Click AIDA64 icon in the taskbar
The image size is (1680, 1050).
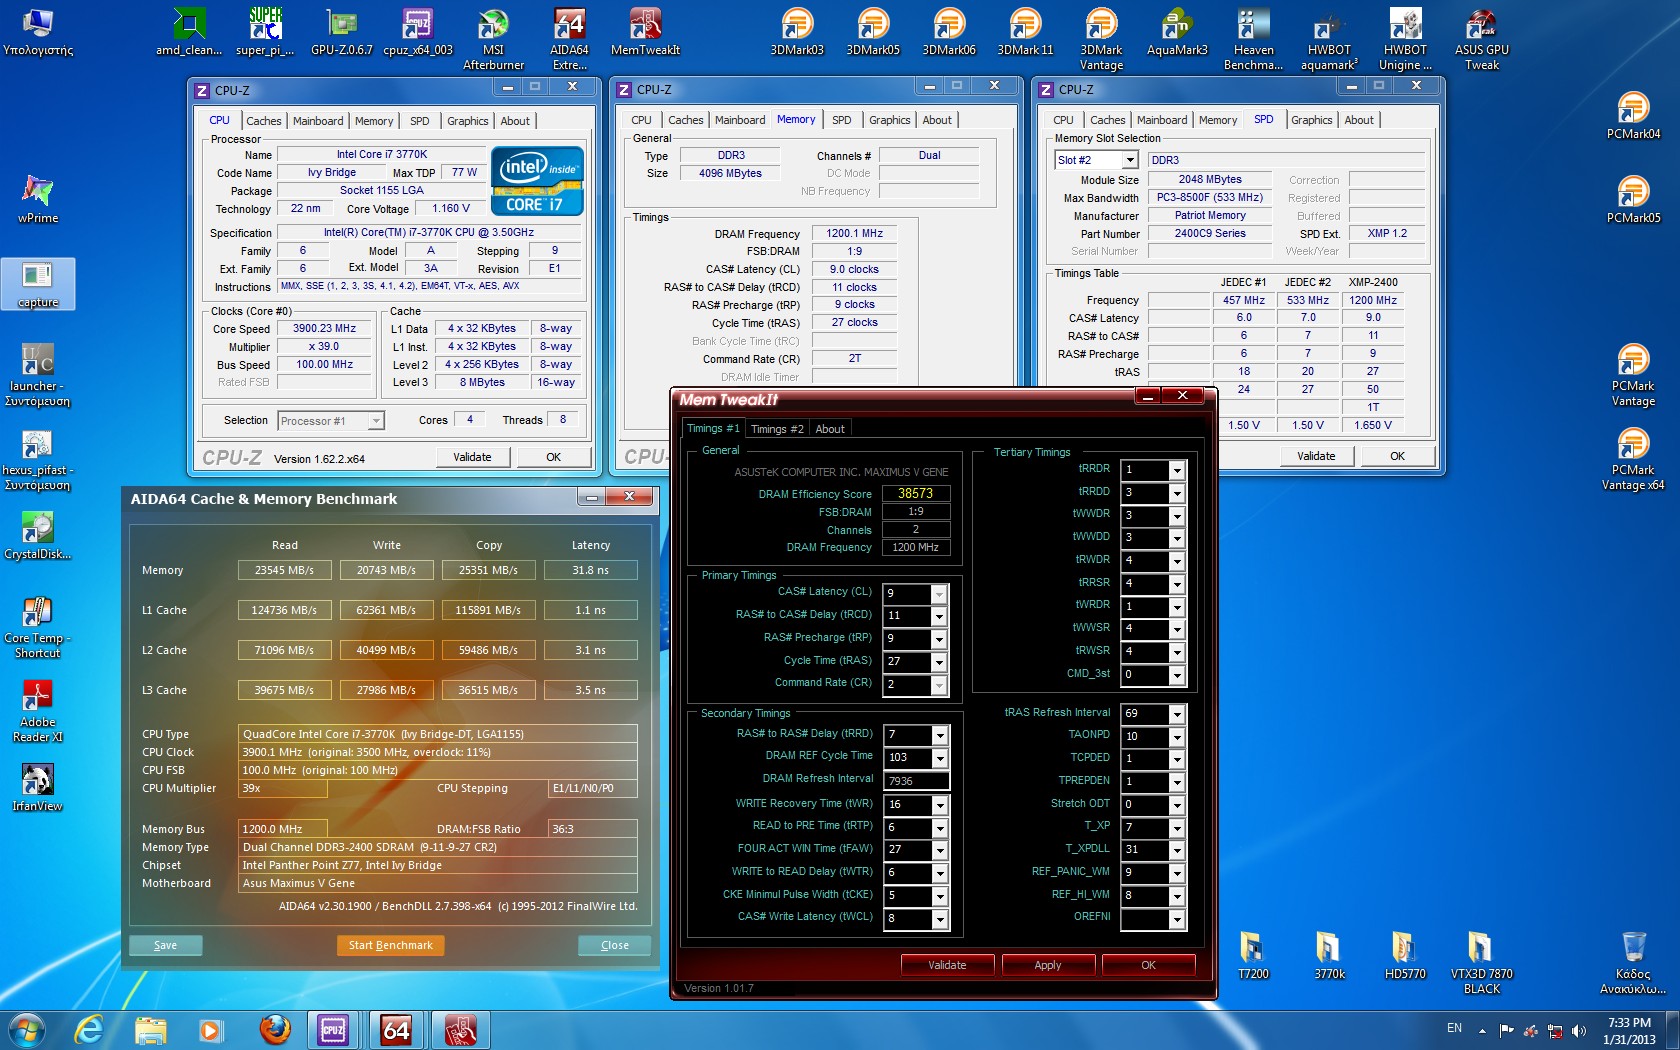[x=396, y=1029]
